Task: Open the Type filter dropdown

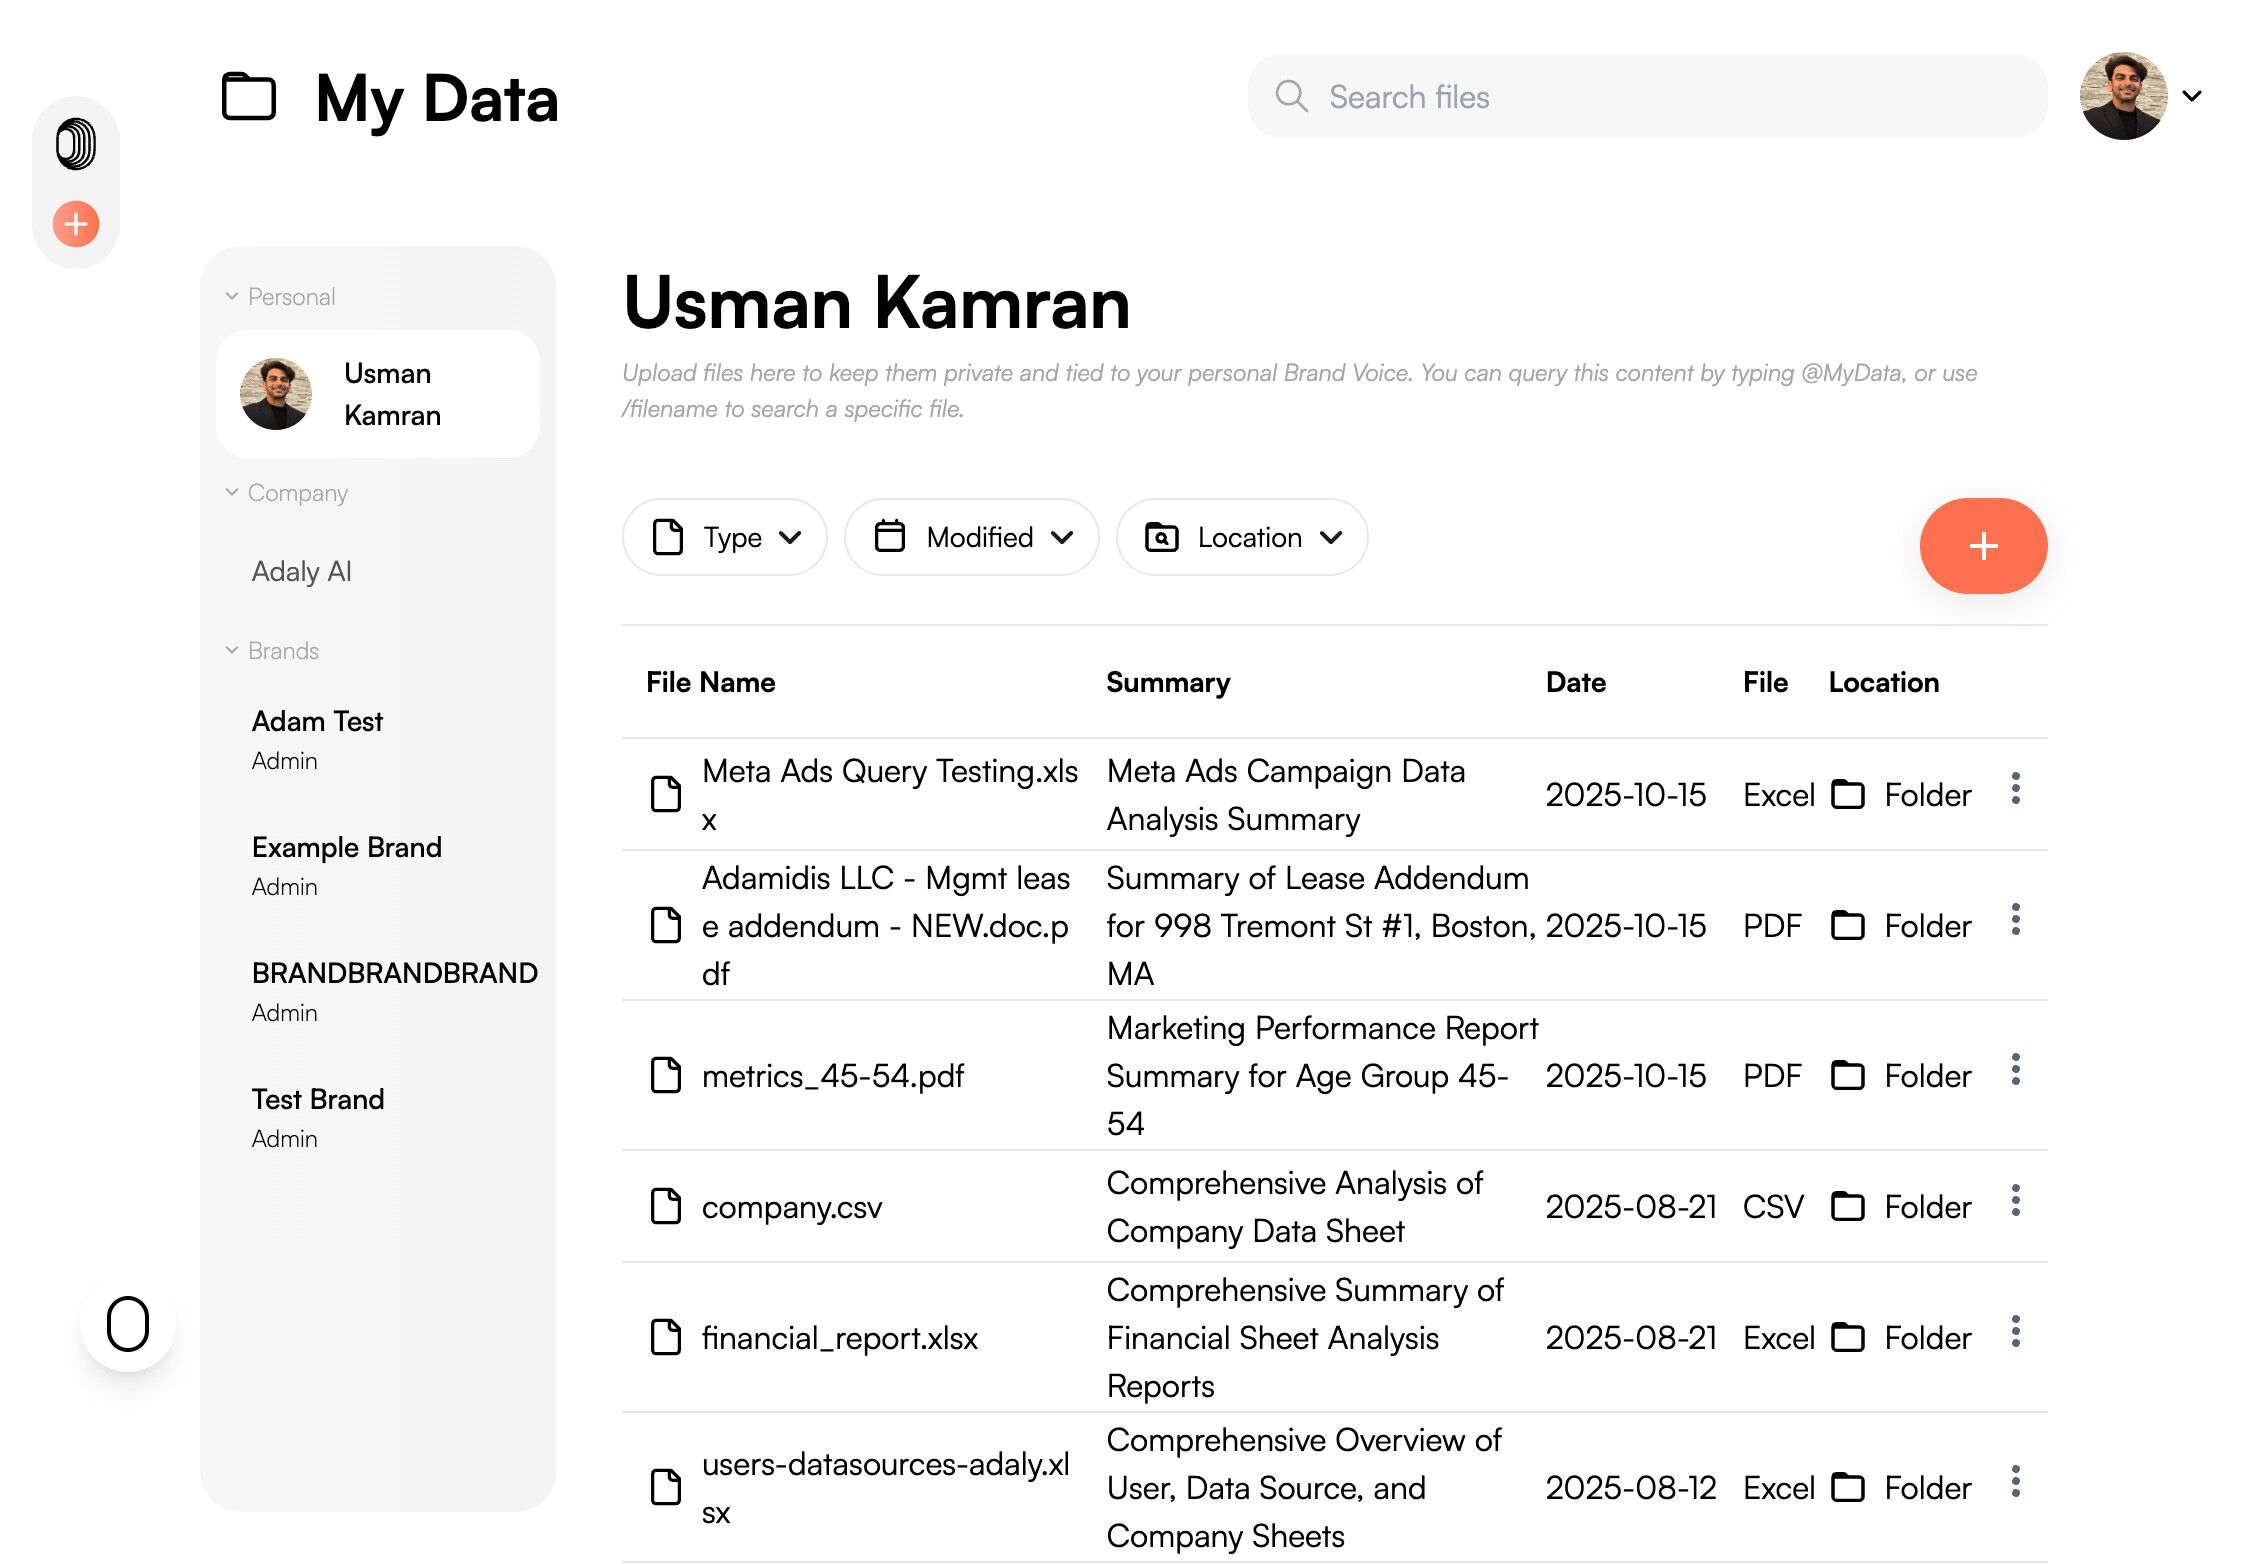Action: 724,538
